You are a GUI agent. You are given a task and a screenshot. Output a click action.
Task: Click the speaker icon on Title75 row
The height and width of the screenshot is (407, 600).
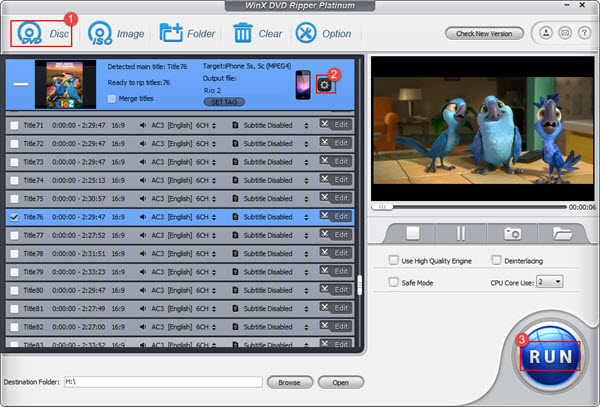pos(143,199)
